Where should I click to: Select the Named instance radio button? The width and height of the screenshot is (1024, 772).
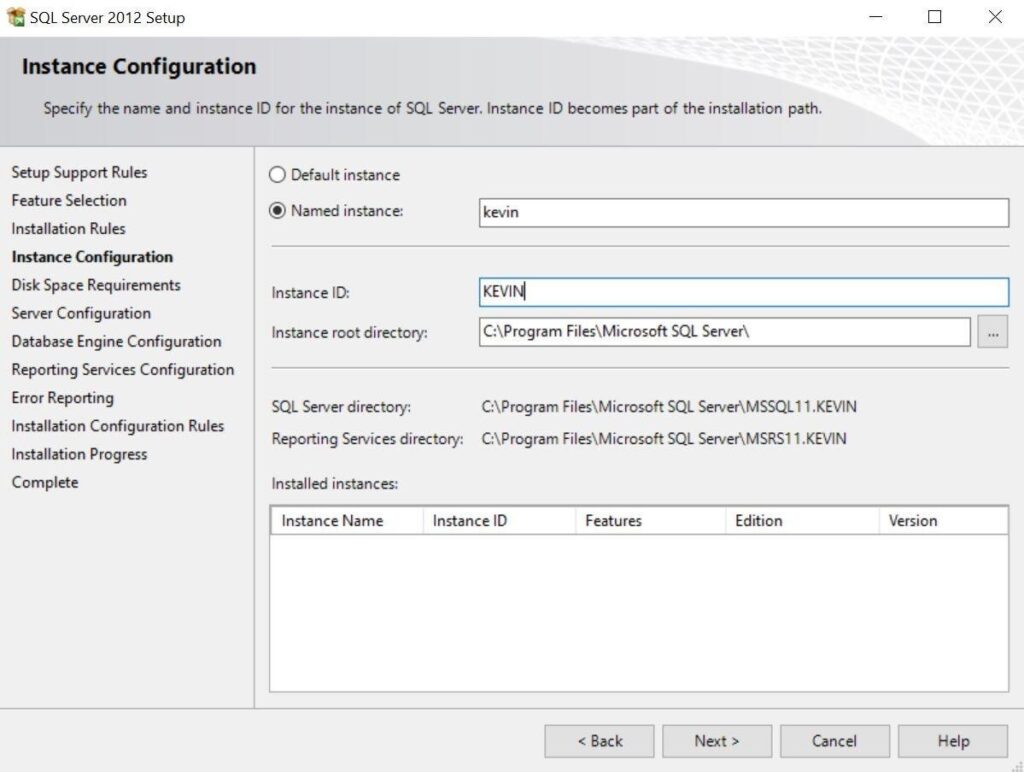tap(276, 211)
